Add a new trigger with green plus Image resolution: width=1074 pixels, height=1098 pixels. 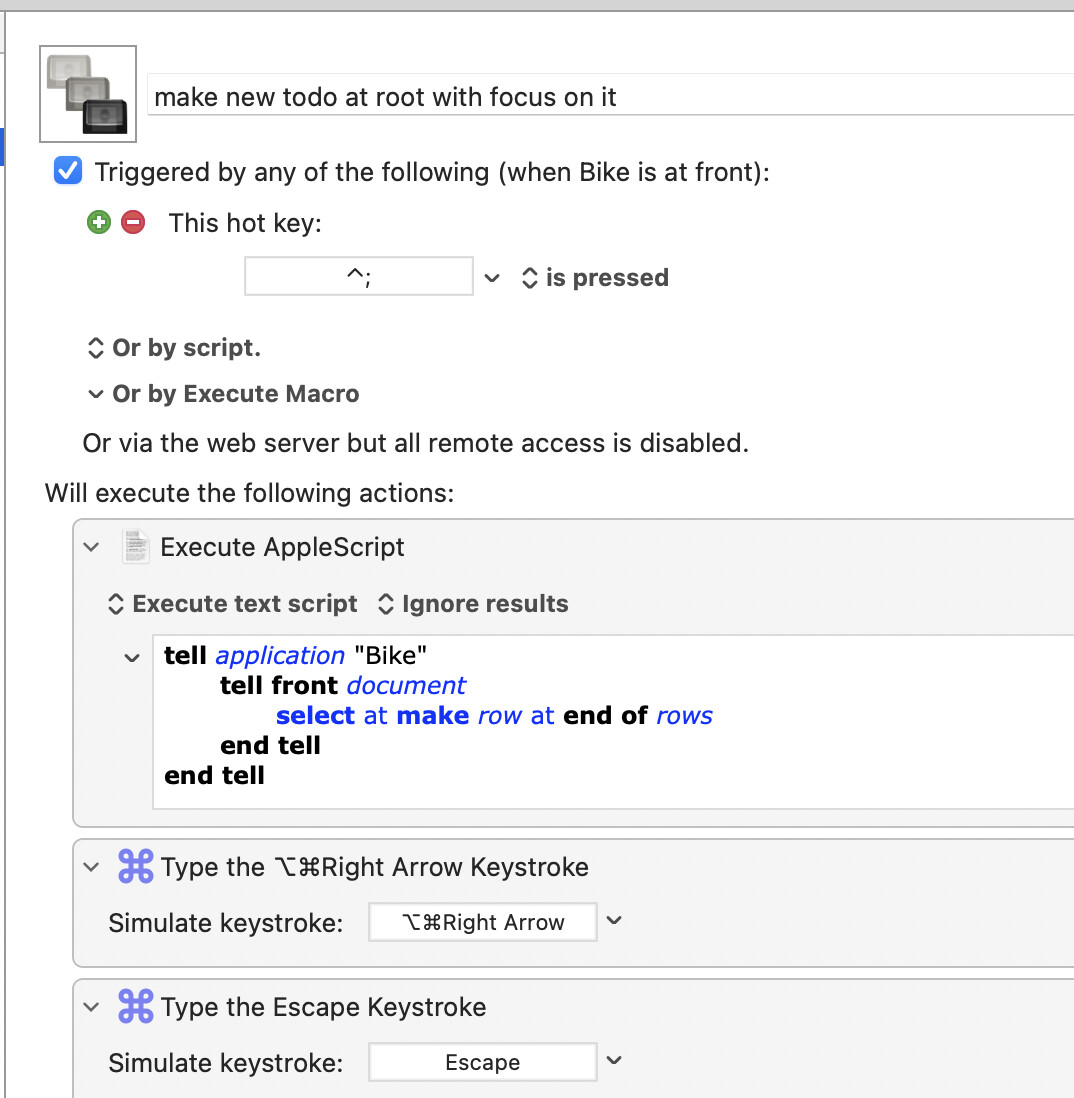click(98, 222)
